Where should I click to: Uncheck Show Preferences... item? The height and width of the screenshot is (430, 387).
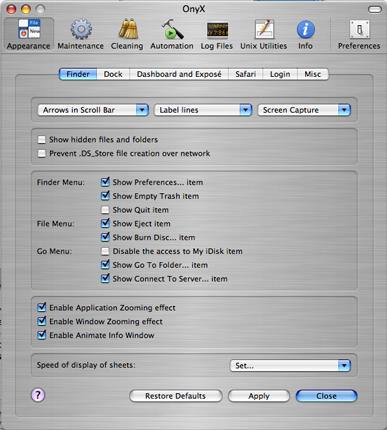tap(105, 182)
